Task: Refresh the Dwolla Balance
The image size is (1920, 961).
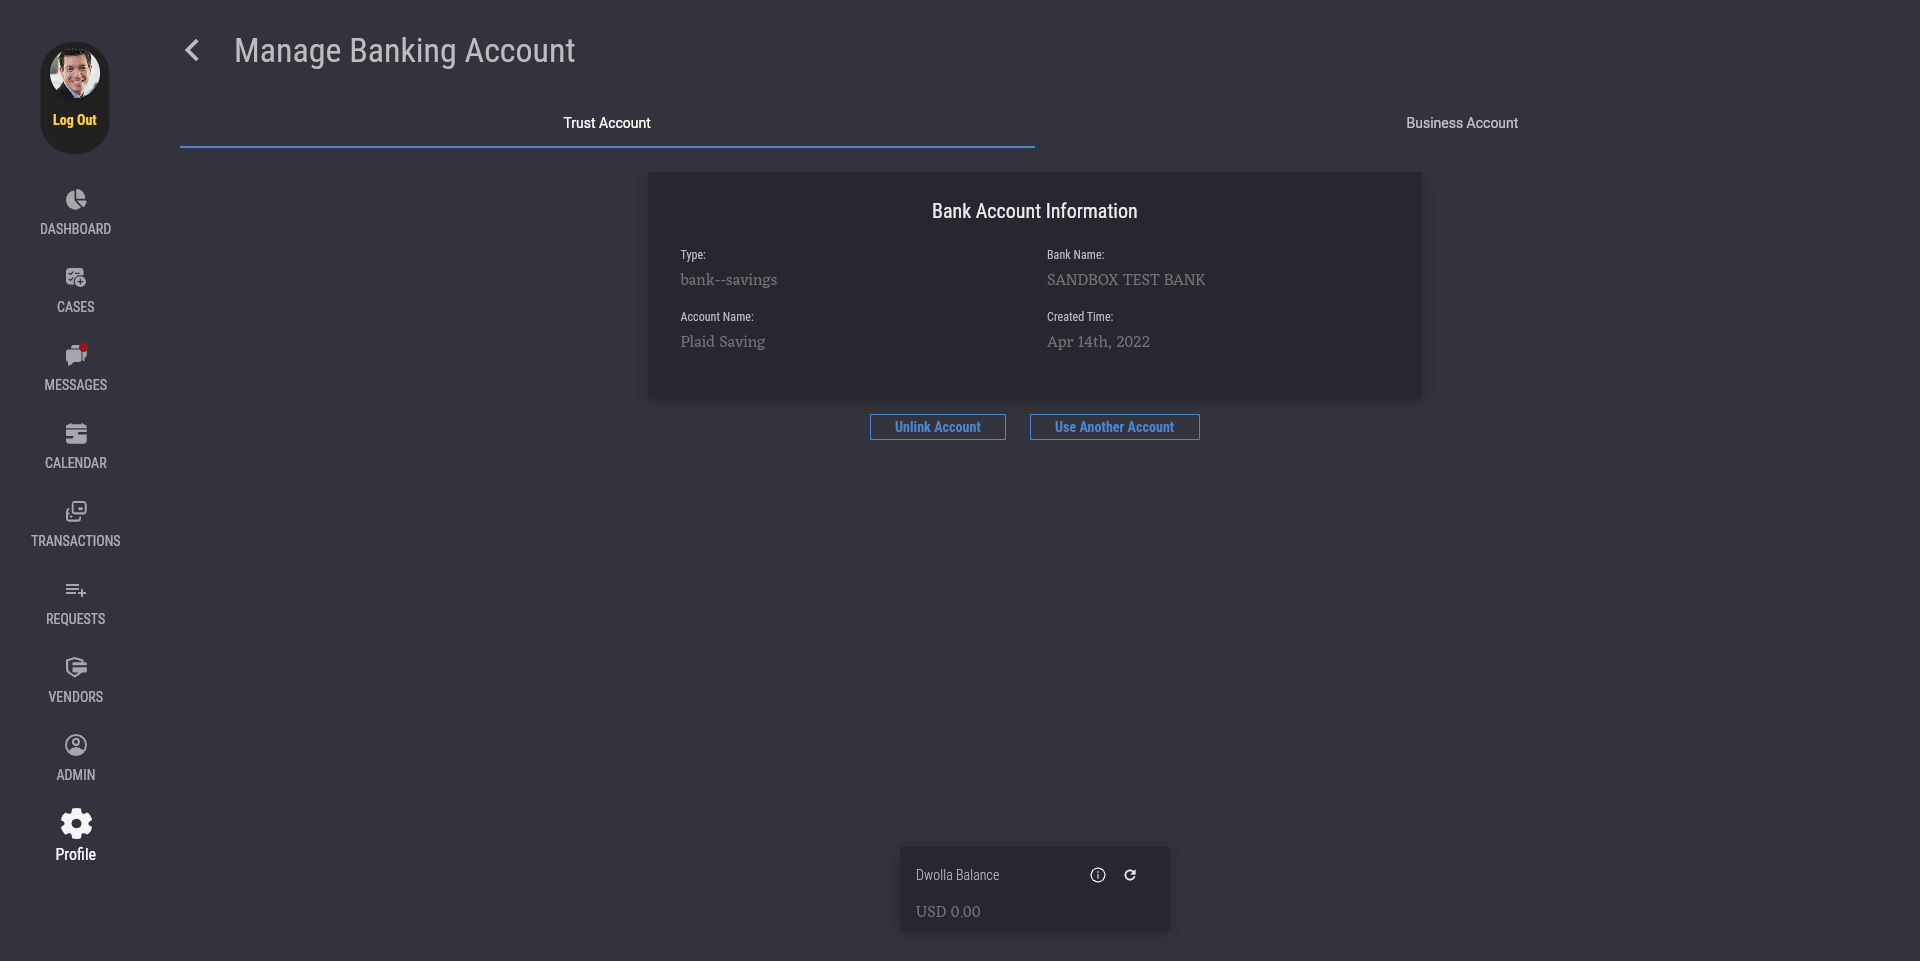Action: point(1130,875)
